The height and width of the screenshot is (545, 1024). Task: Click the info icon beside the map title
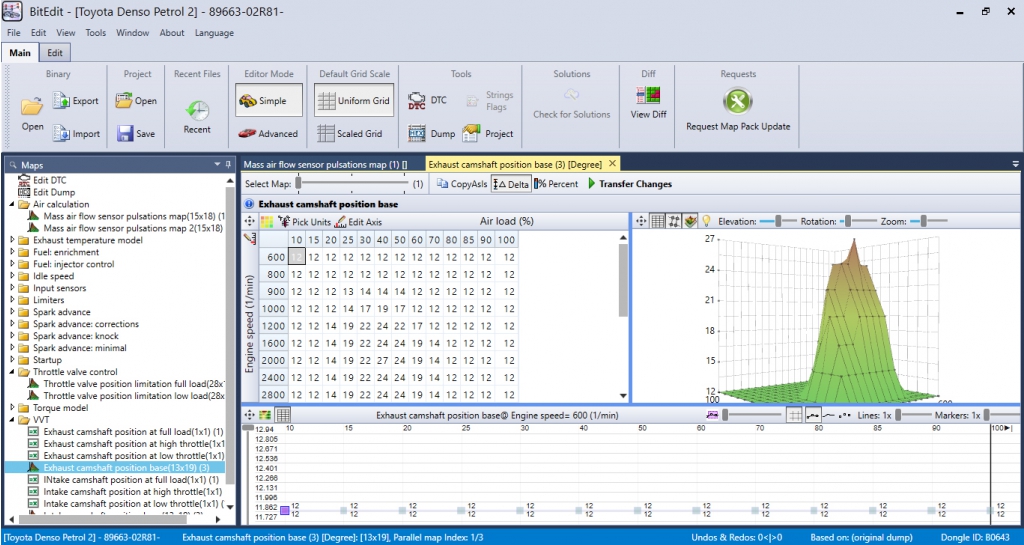click(x=249, y=204)
